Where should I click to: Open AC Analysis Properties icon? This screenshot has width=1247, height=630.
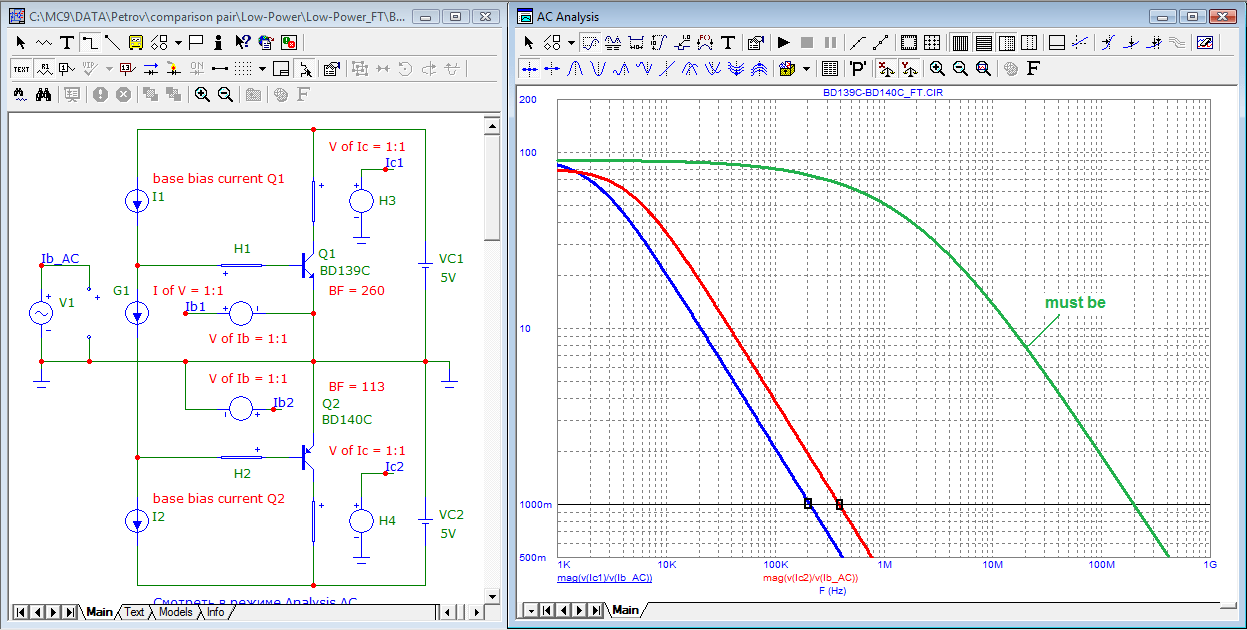(756, 42)
